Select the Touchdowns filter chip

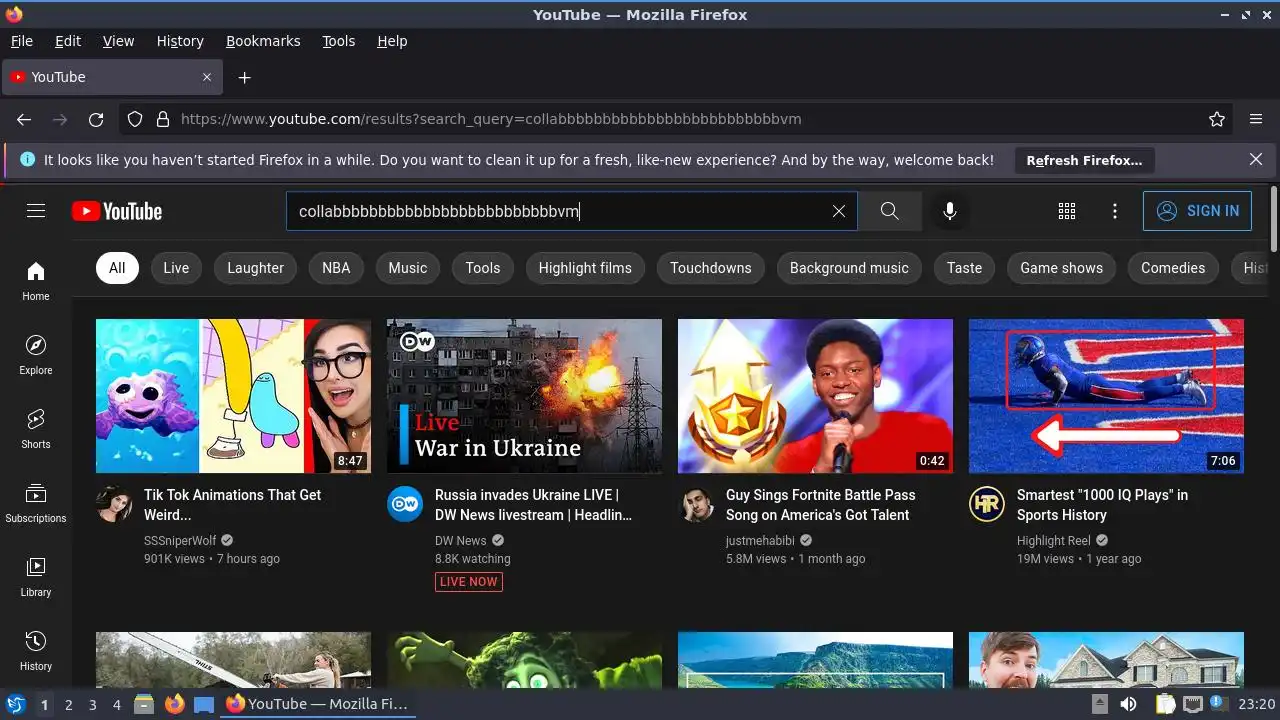click(x=711, y=268)
